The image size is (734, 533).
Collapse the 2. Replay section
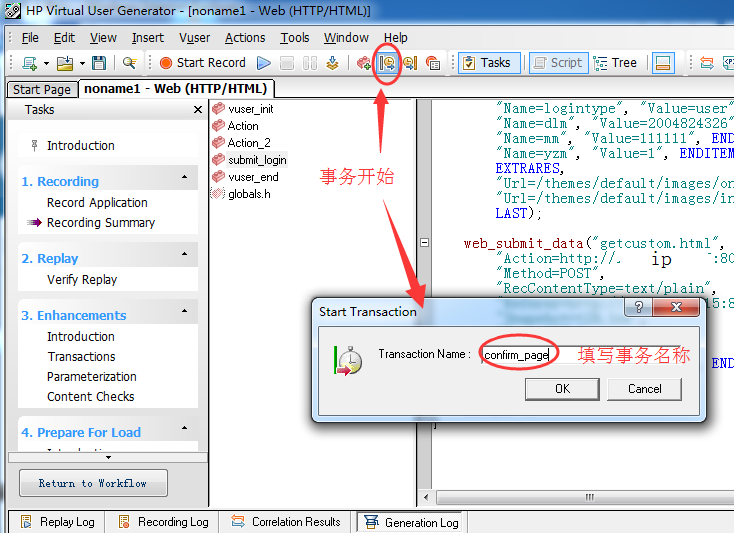(x=184, y=254)
